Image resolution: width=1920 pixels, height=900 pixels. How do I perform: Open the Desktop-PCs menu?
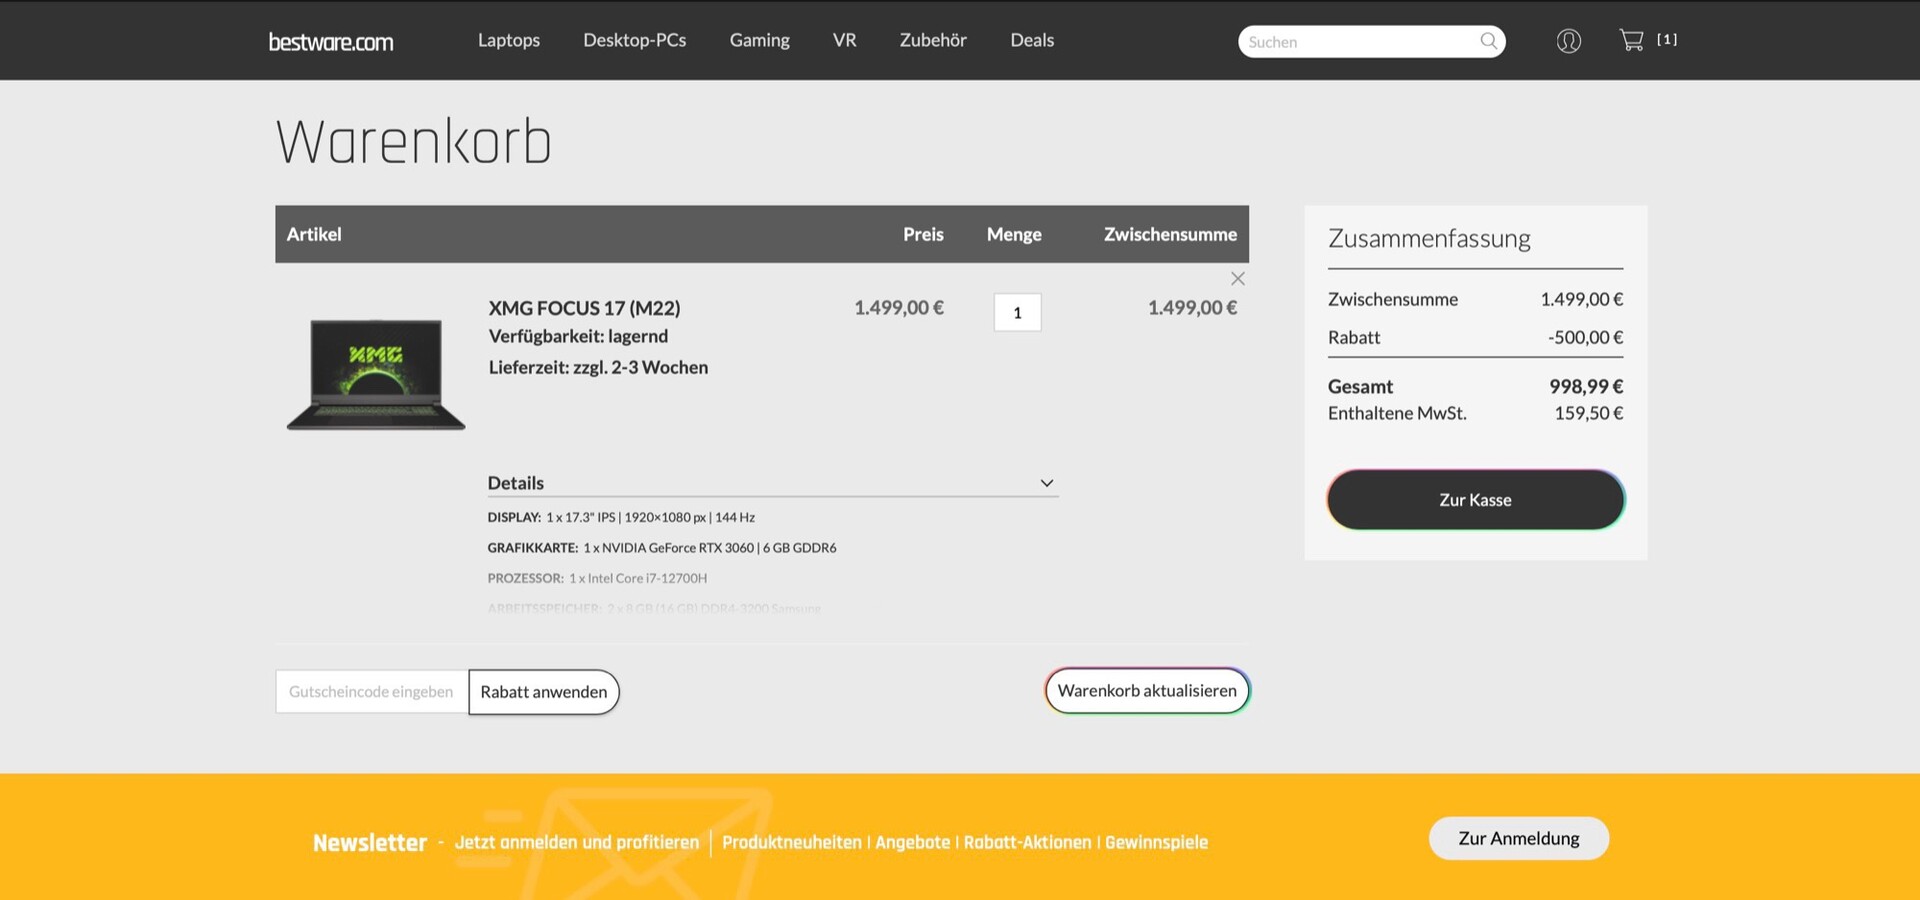[x=635, y=40]
